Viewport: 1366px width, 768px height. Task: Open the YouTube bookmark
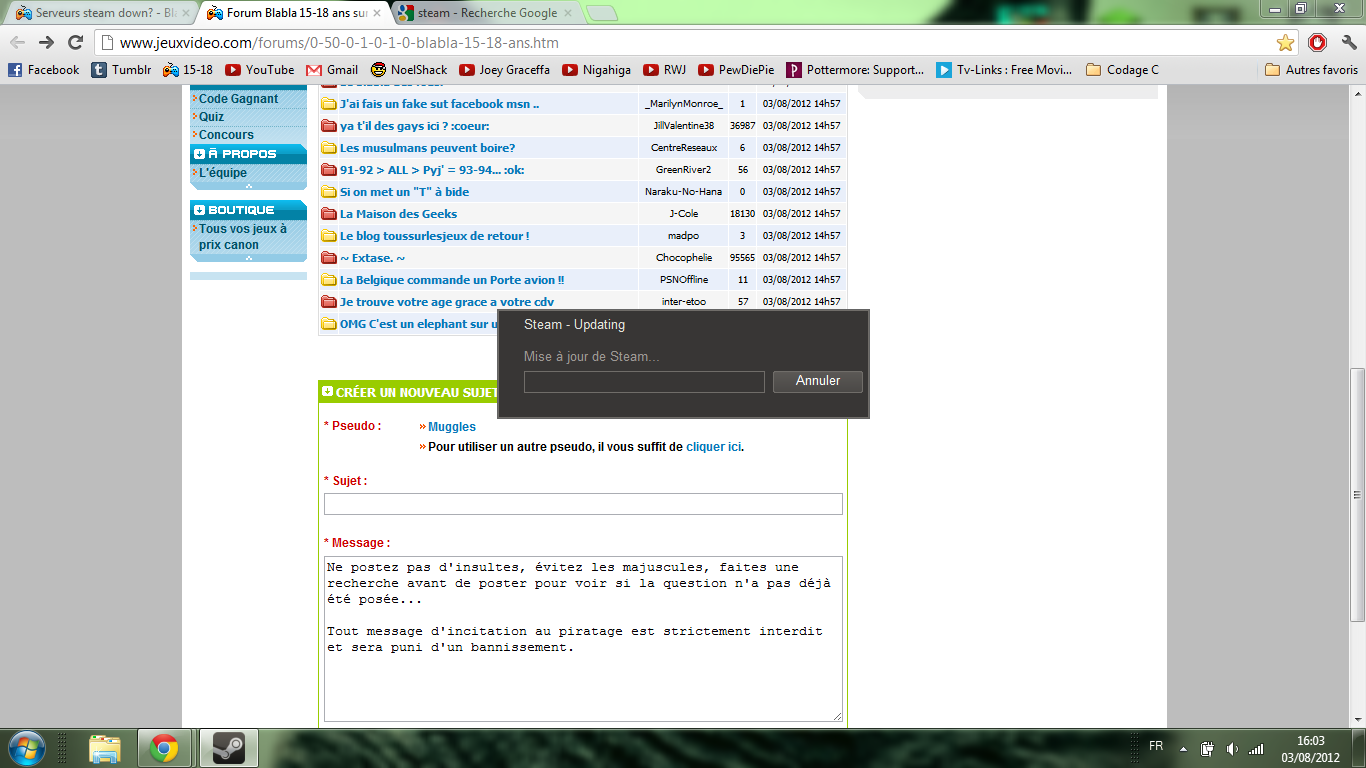[x=260, y=70]
